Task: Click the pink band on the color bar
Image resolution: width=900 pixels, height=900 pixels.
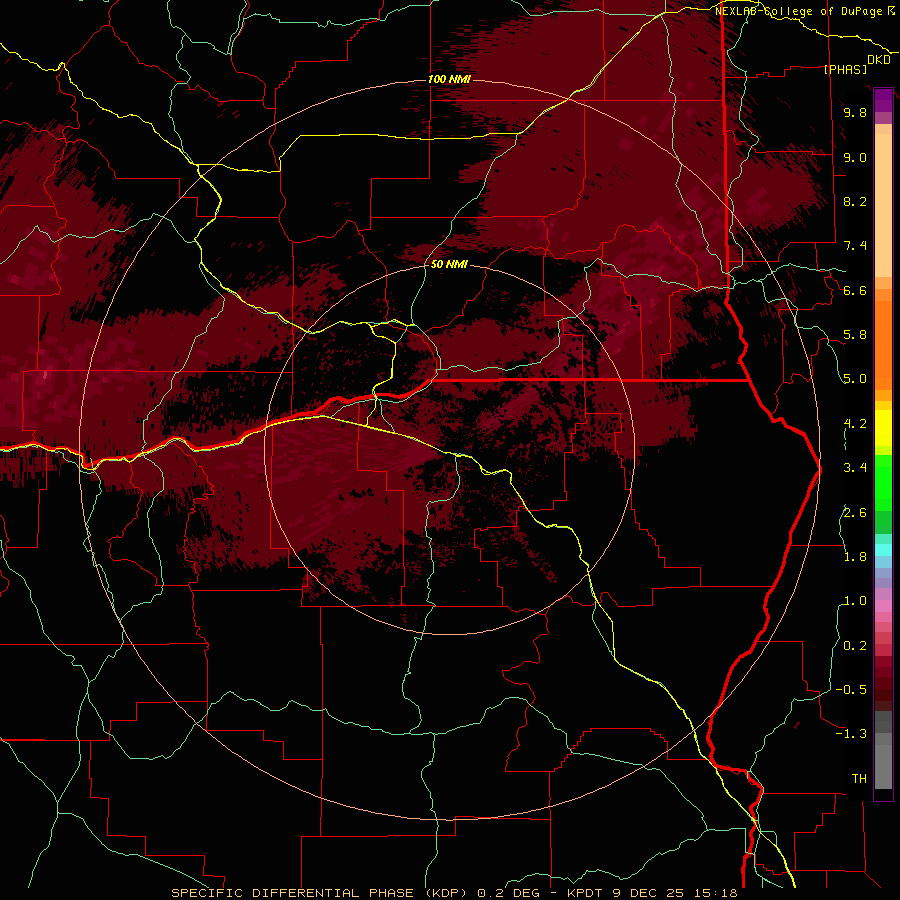Action: pyautogui.click(x=883, y=606)
